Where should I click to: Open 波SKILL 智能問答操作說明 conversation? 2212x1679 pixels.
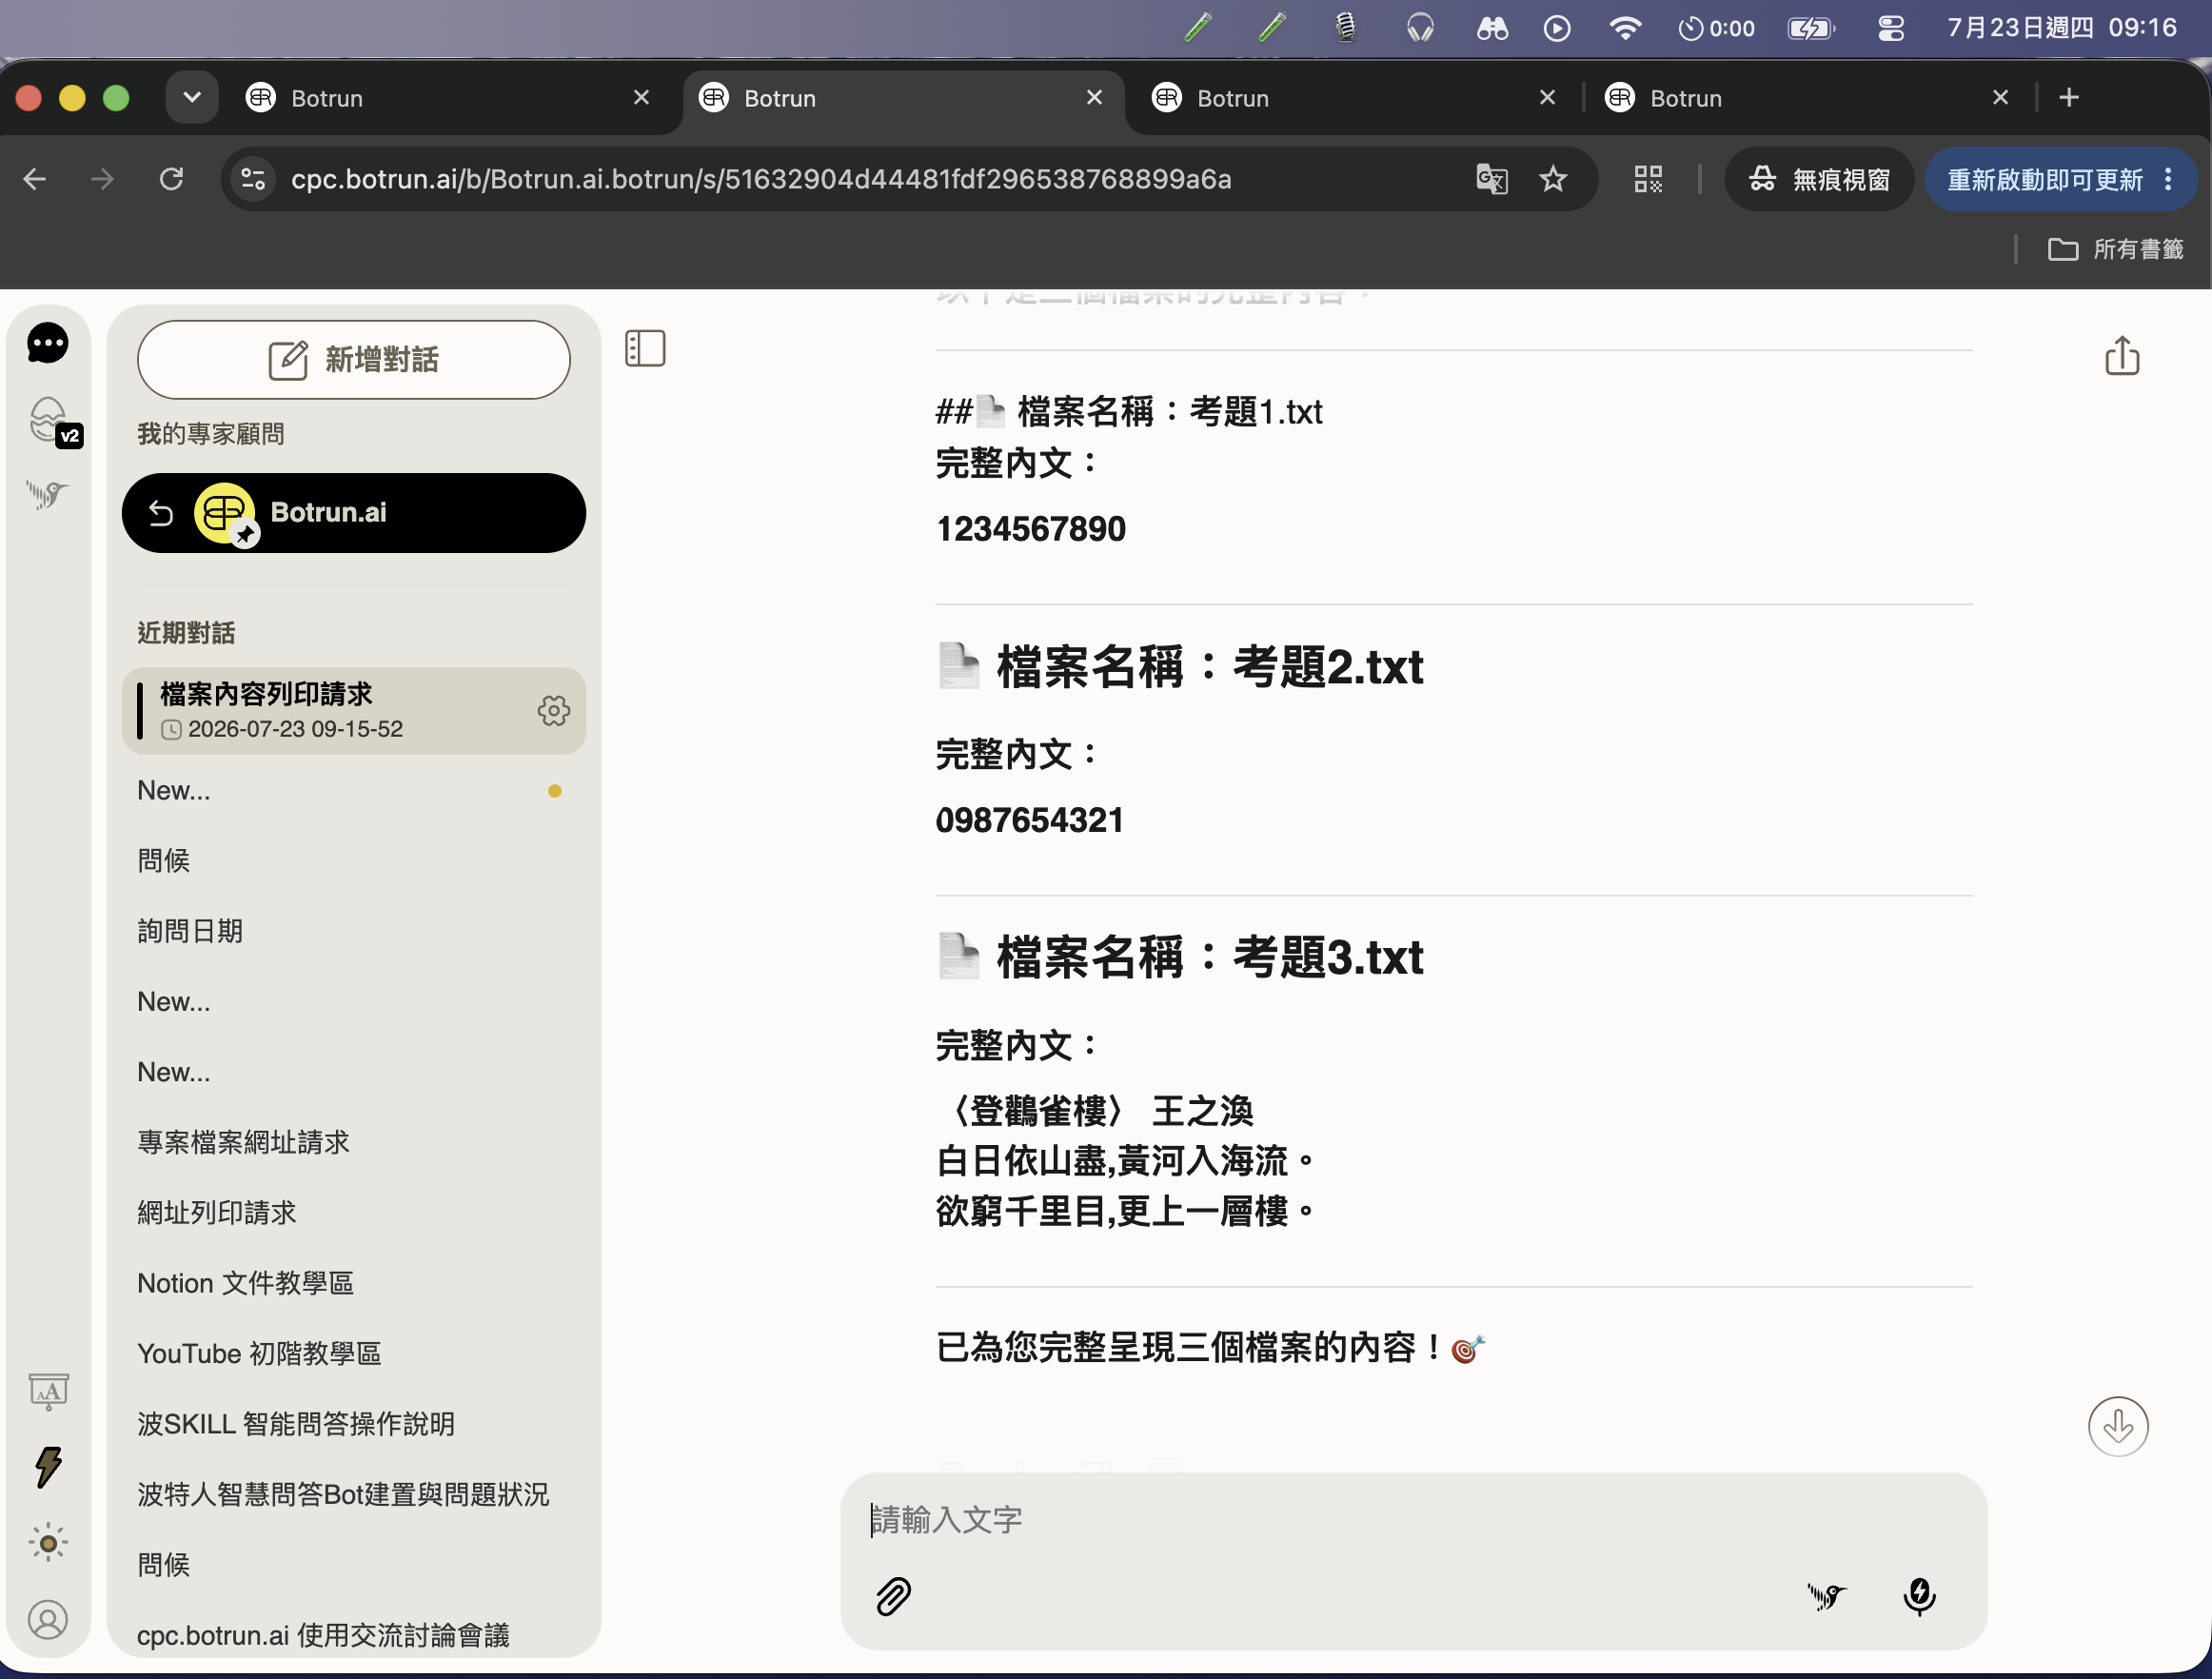pyautogui.click(x=353, y=1424)
